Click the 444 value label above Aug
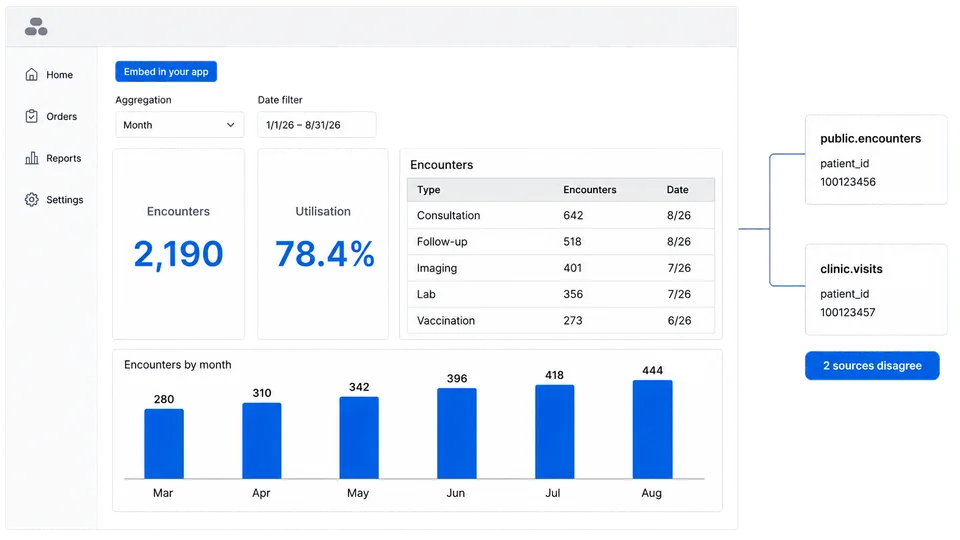The height and width of the screenshot is (540, 960). 653,370
